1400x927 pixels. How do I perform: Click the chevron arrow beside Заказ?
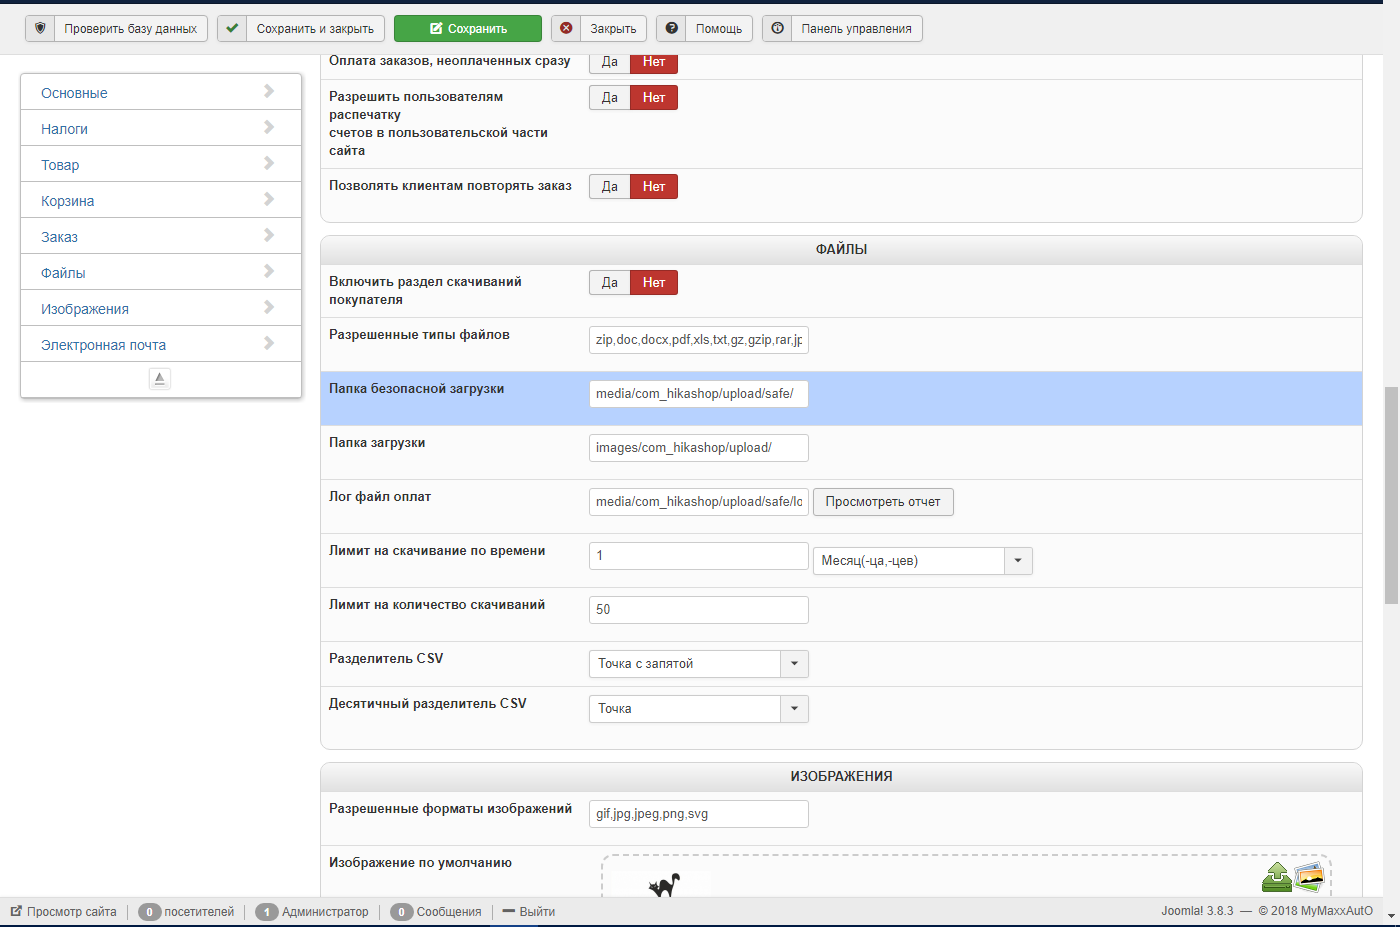[269, 235]
